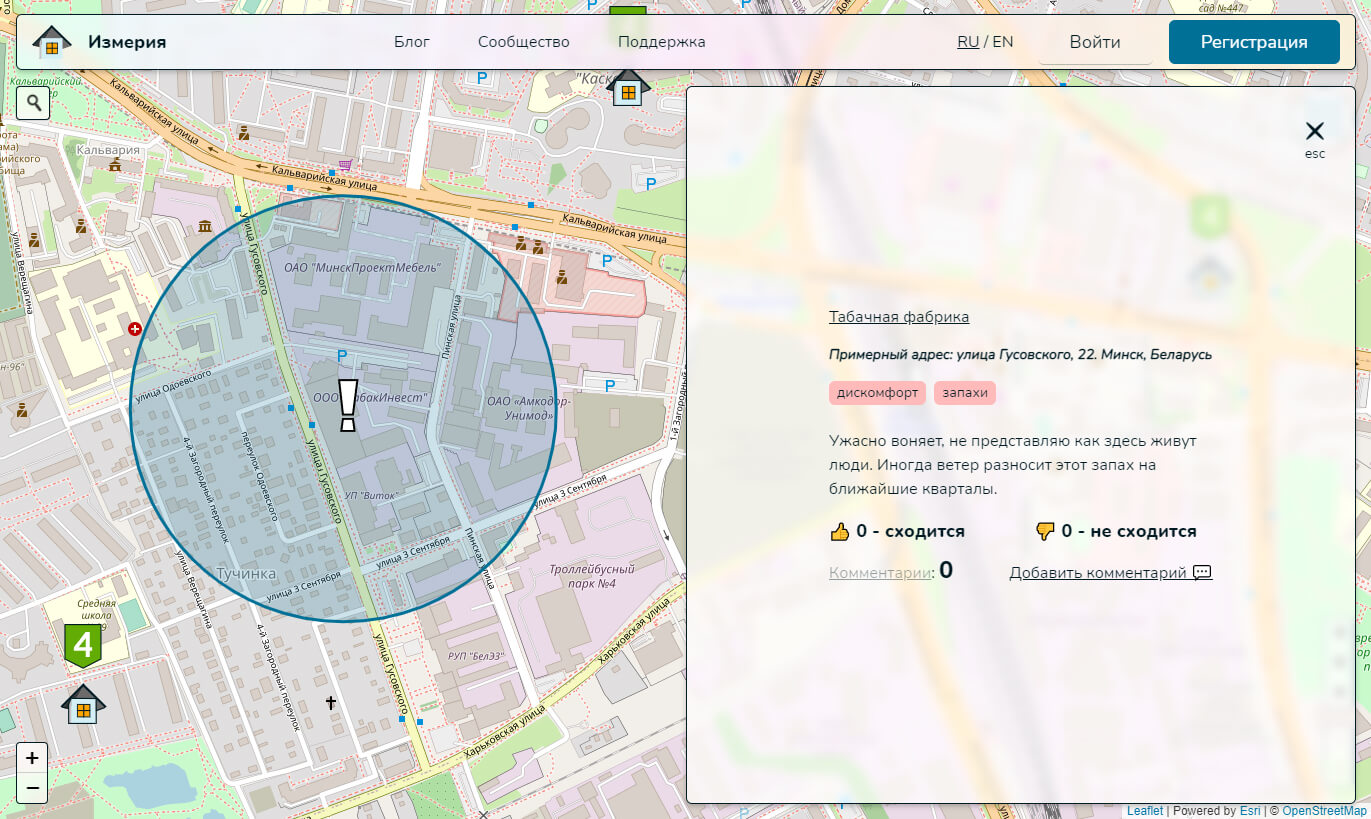Close the details panel with X icon
Screen dimensions: 1371x819
1315,131
